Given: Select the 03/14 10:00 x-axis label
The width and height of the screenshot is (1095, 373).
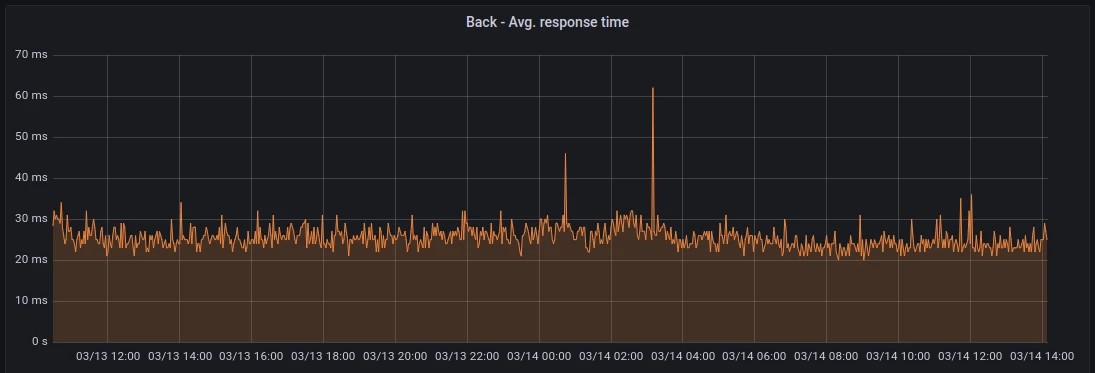Looking at the screenshot, I should coord(898,356).
